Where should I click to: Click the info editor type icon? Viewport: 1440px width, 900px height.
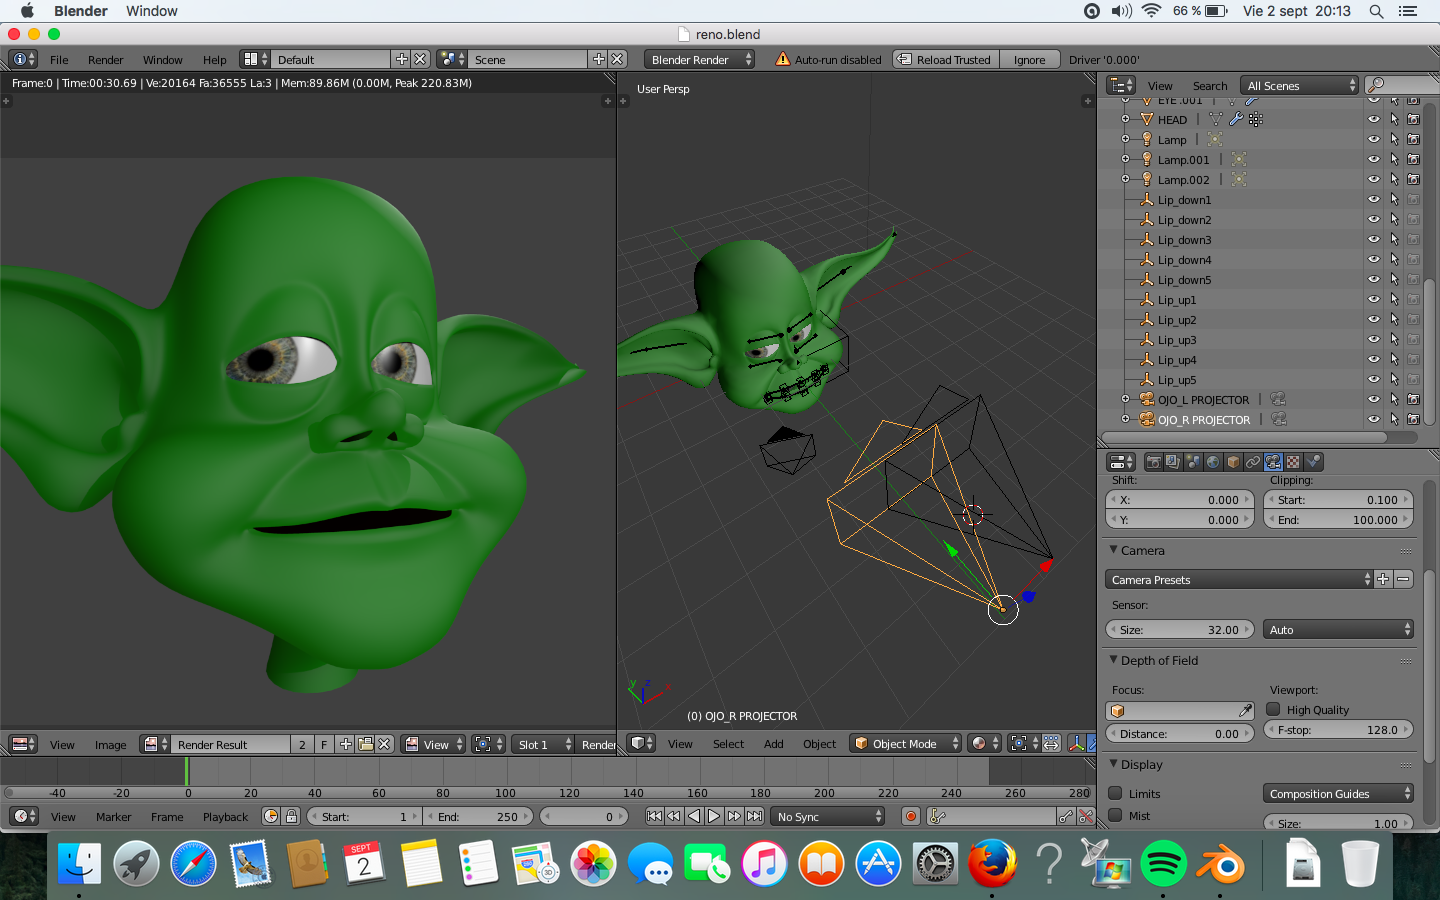click(23, 59)
